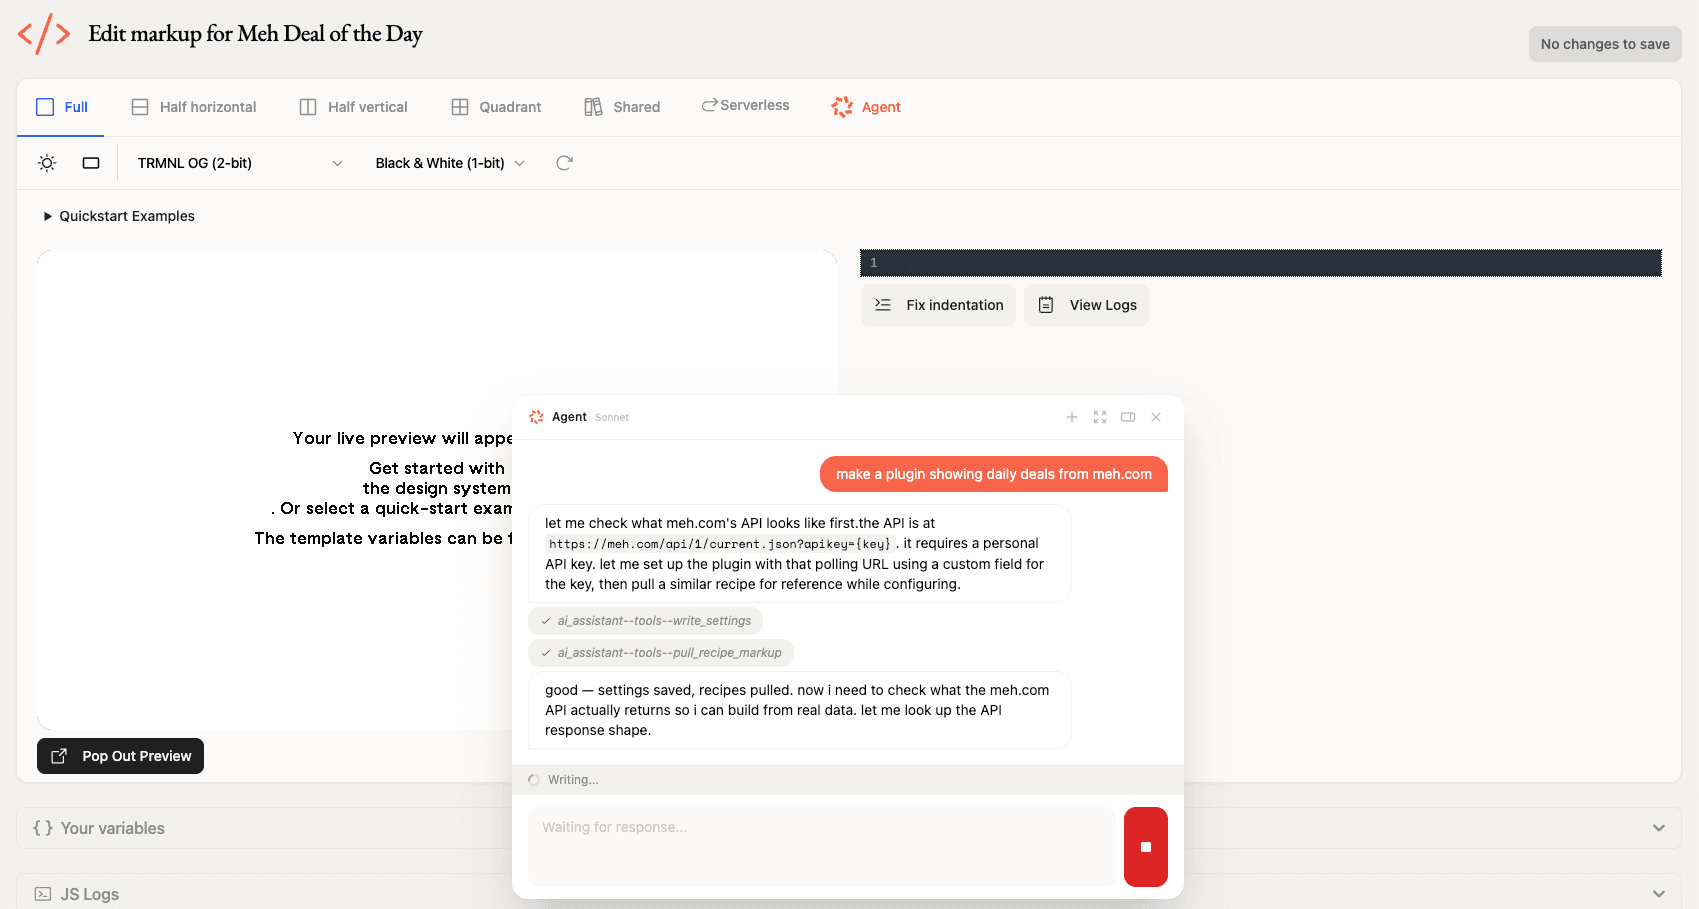Click into code editor line 1
Viewport: 1699px width, 909px height.
[1261, 263]
